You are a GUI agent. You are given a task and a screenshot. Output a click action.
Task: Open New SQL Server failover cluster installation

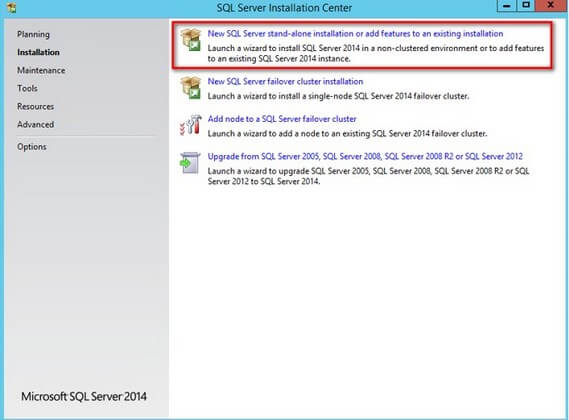tap(285, 82)
